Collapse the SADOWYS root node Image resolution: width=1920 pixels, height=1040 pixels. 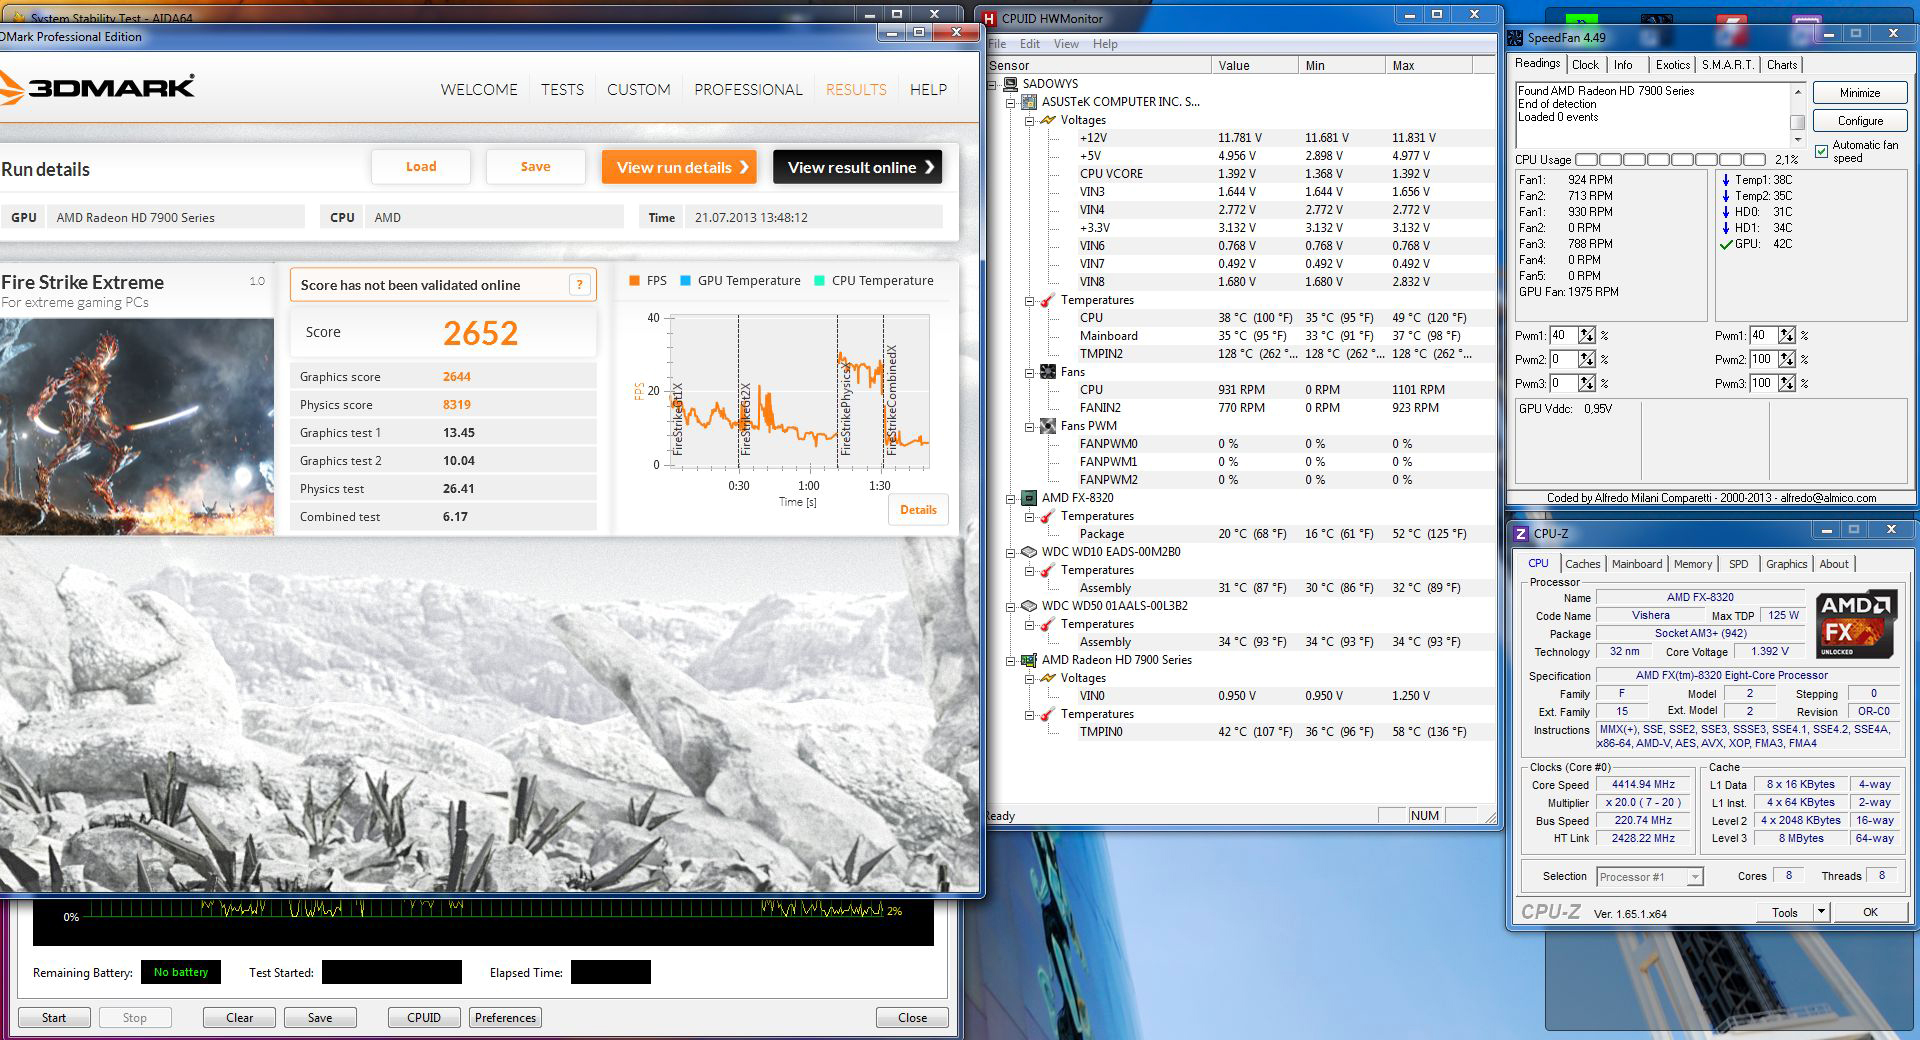pyautogui.click(x=992, y=84)
